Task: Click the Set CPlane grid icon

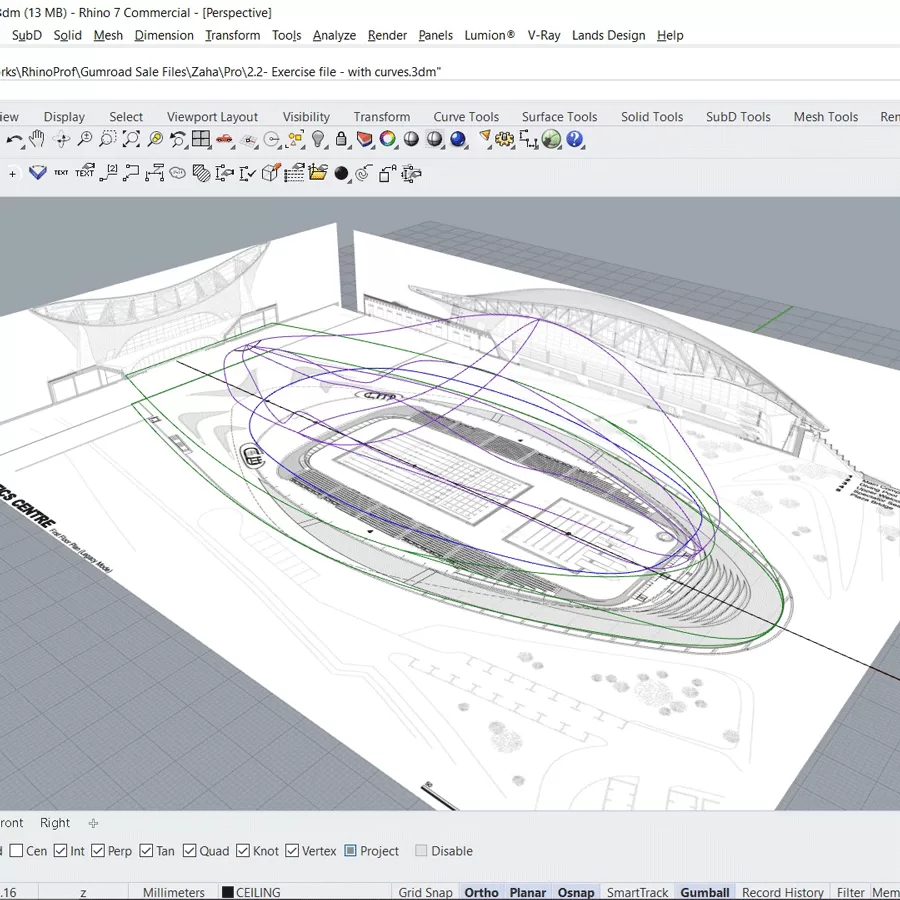Action: coord(249,139)
